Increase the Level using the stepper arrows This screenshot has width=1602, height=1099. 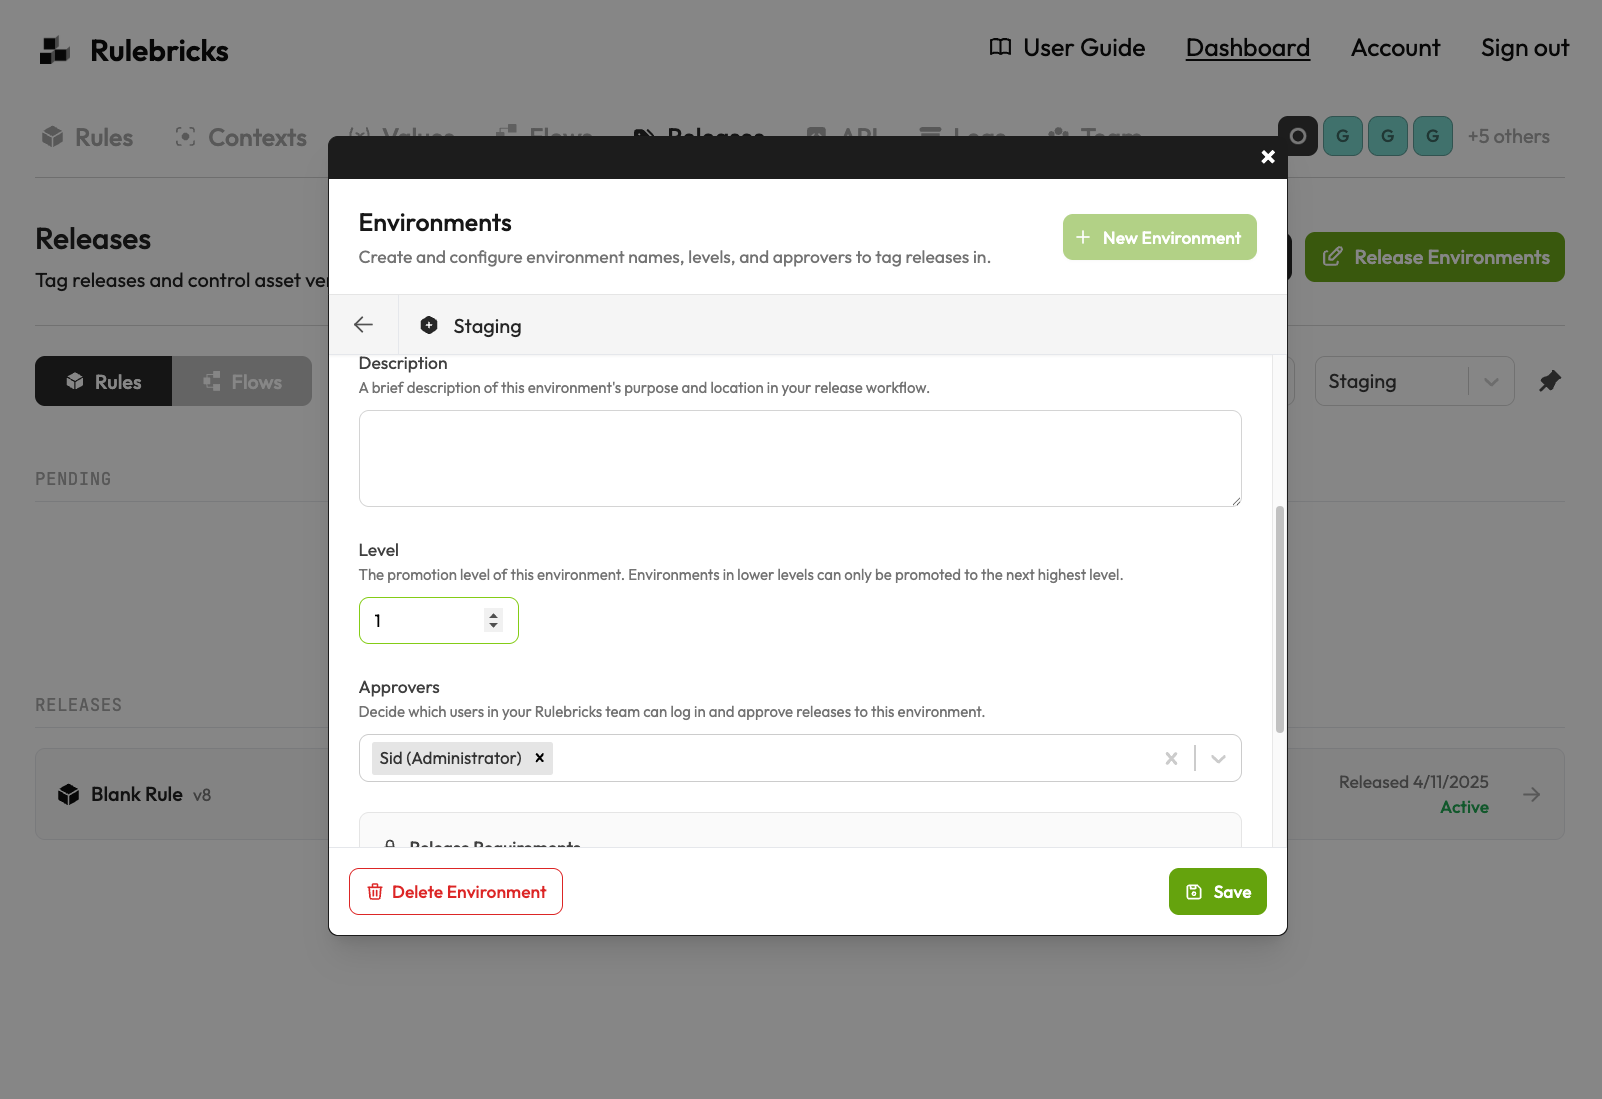493,614
